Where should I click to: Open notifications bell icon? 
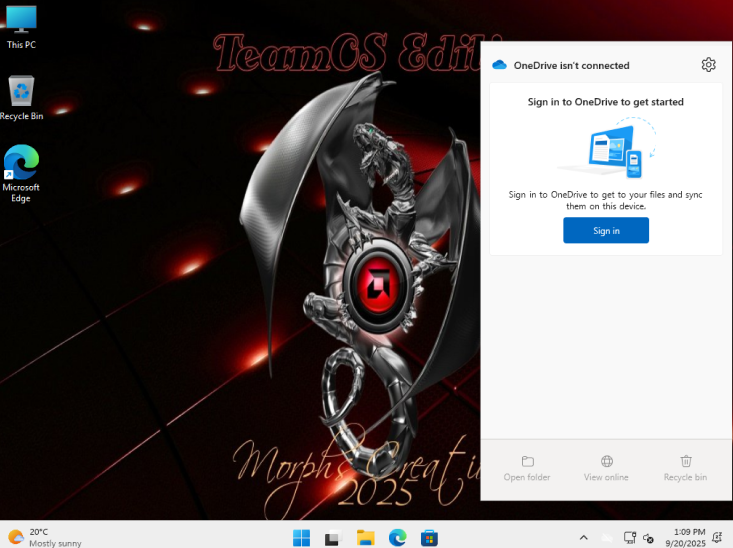tap(717, 537)
